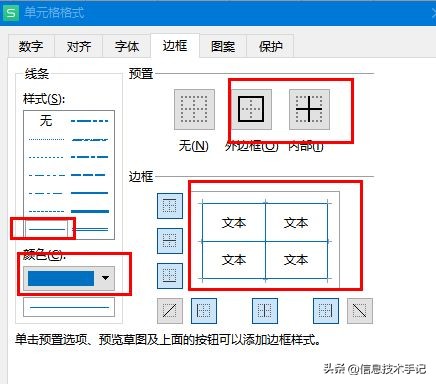Select the medium dash-dot line style

pos(90,157)
